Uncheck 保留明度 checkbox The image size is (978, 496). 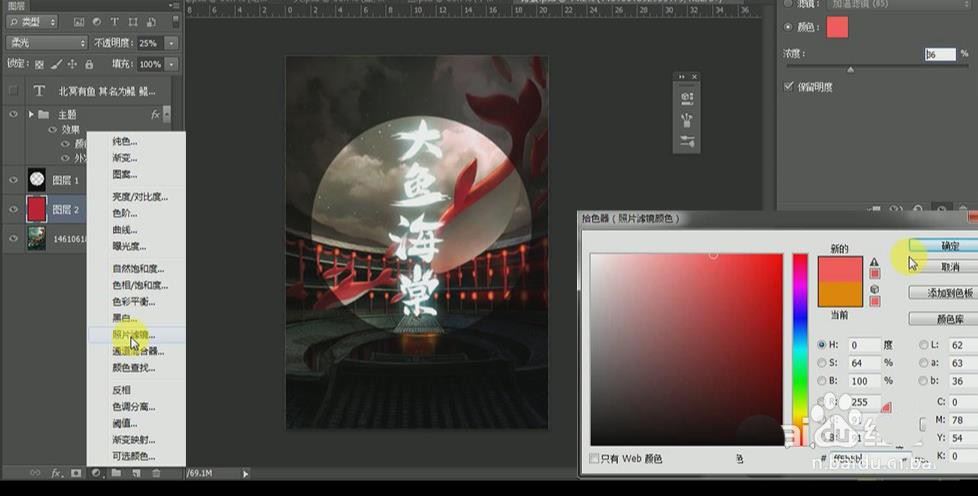click(789, 87)
